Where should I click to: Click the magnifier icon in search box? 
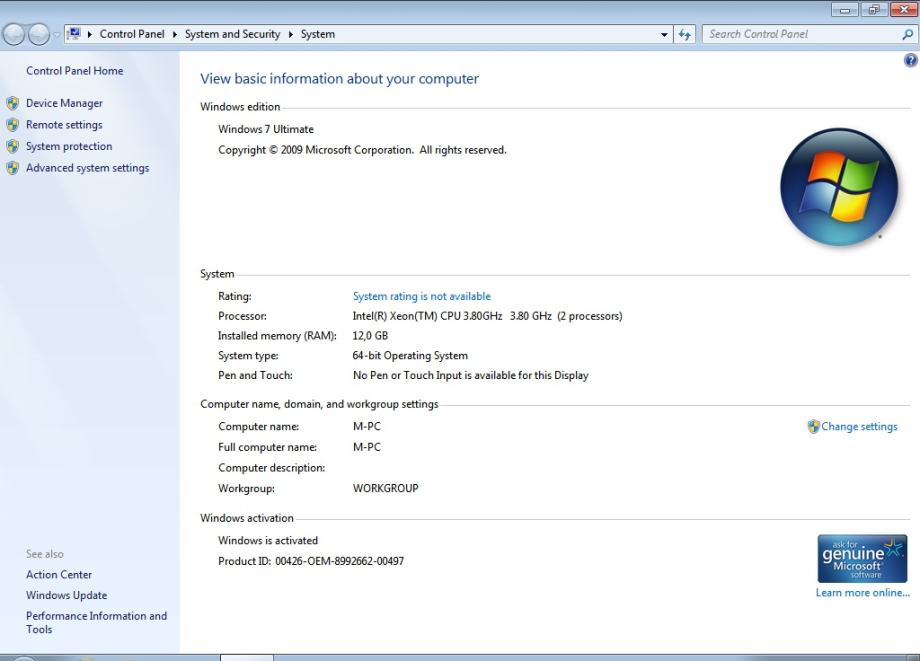click(x=907, y=34)
